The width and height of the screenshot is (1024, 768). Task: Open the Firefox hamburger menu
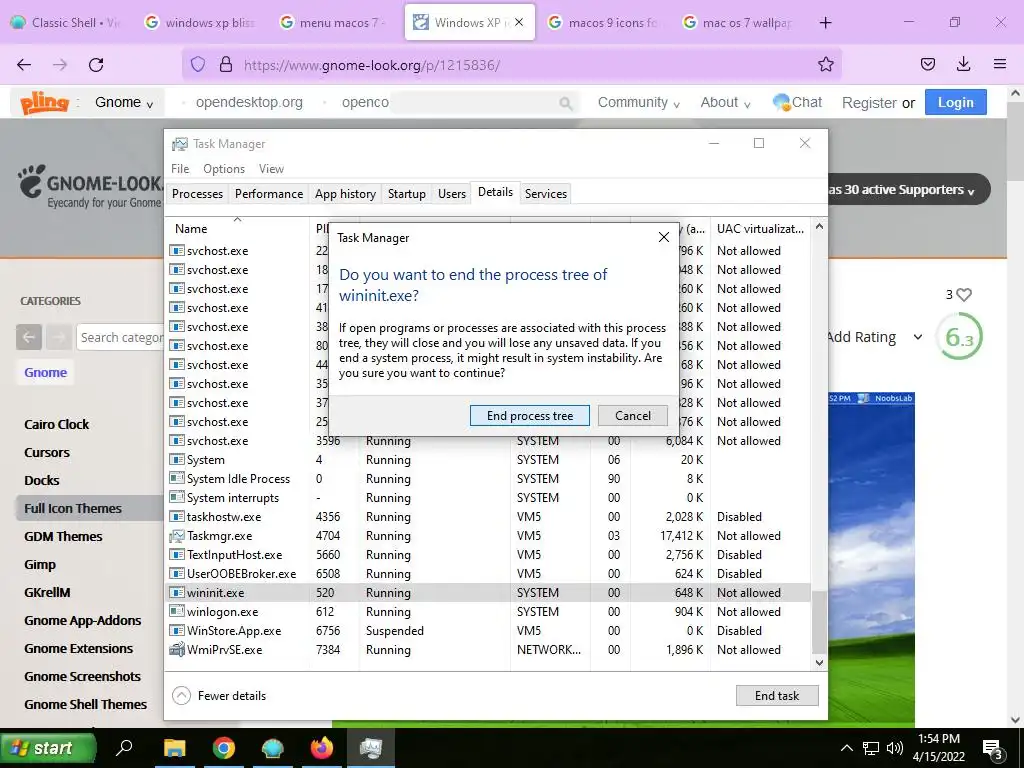999,64
